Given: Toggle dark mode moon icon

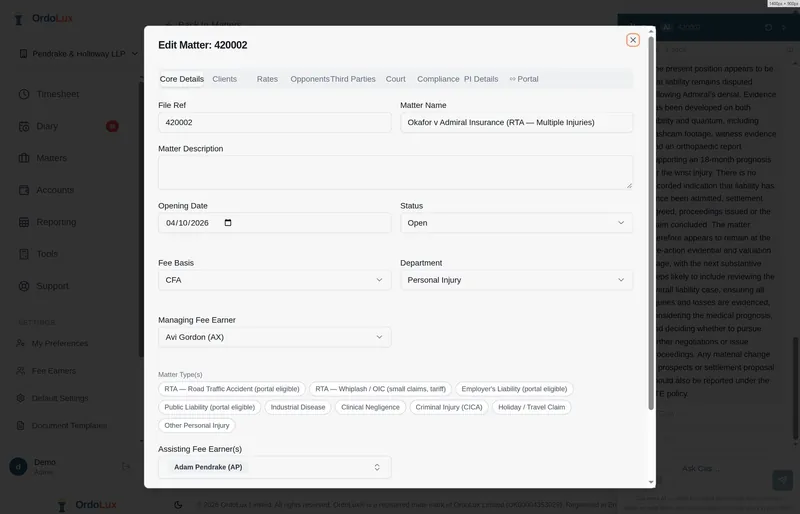Looking at the screenshot, I should coord(178,505).
